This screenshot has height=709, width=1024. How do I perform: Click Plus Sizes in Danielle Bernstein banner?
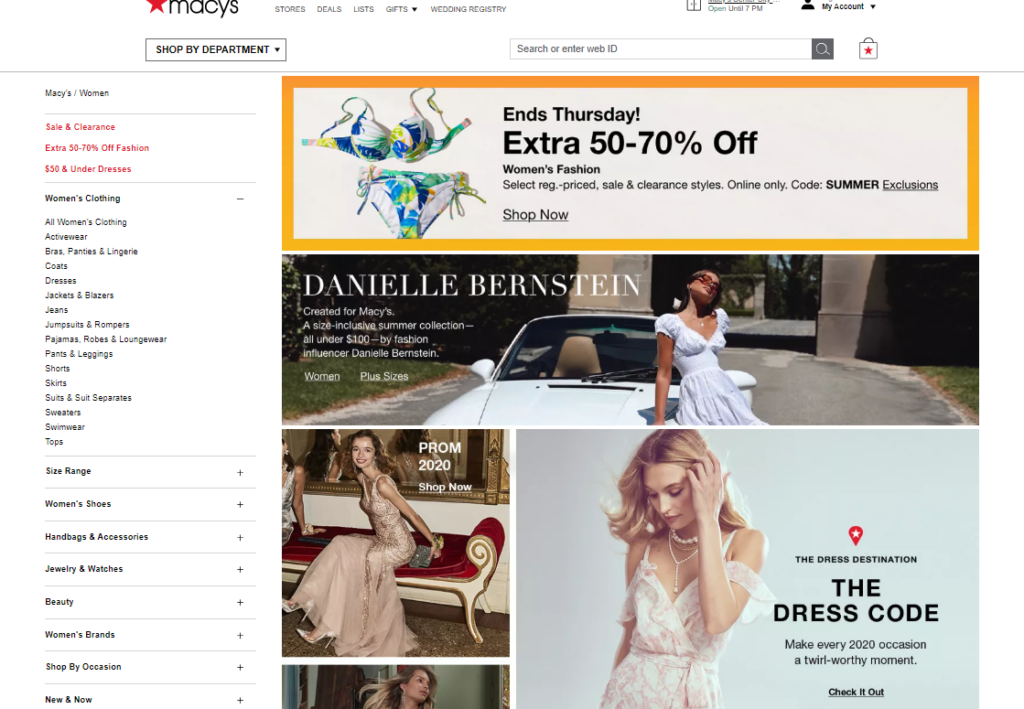384,376
